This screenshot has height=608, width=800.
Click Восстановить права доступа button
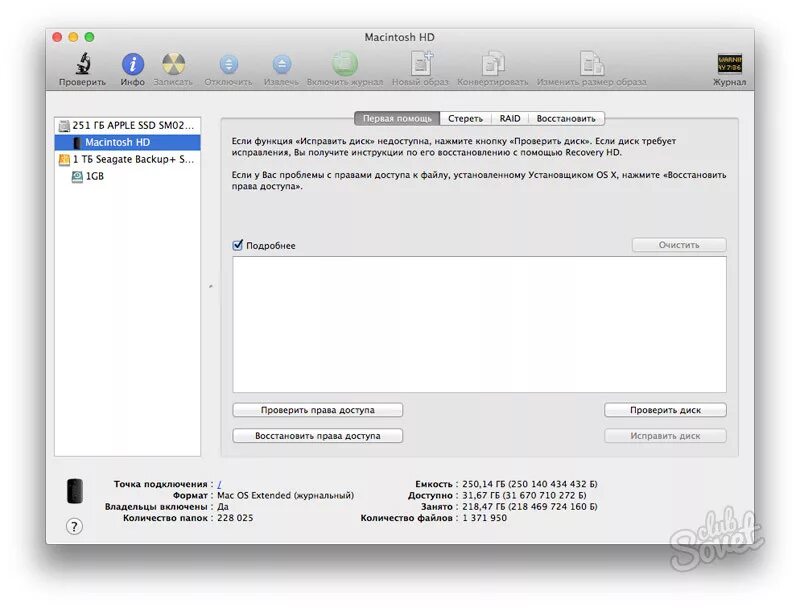coord(317,436)
